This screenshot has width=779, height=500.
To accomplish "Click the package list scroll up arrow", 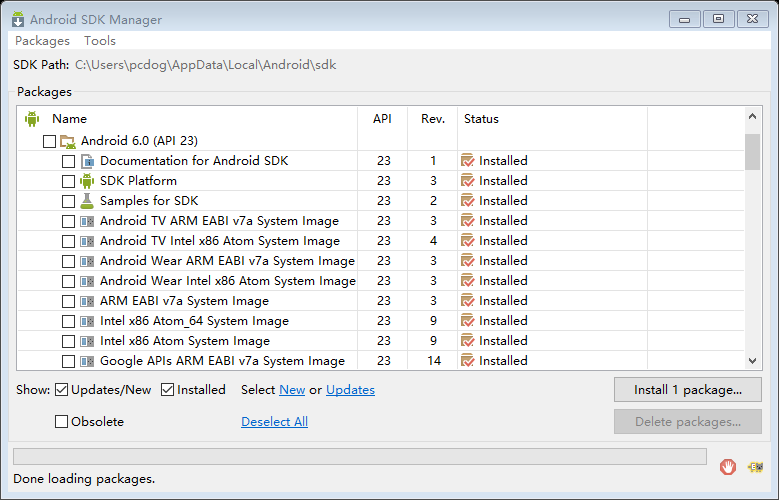I will tap(752, 116).
